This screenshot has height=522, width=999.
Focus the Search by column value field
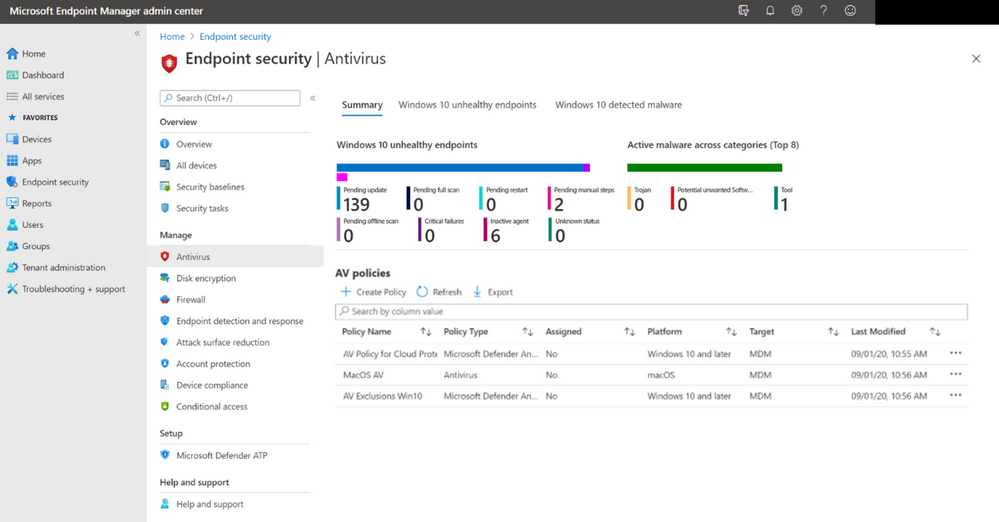(x=651, y=312)
